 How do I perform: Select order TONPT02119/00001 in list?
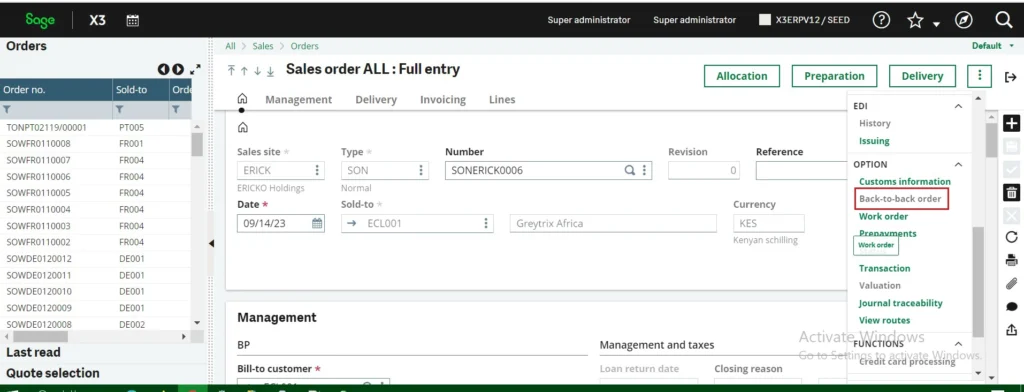pos(46,127)
